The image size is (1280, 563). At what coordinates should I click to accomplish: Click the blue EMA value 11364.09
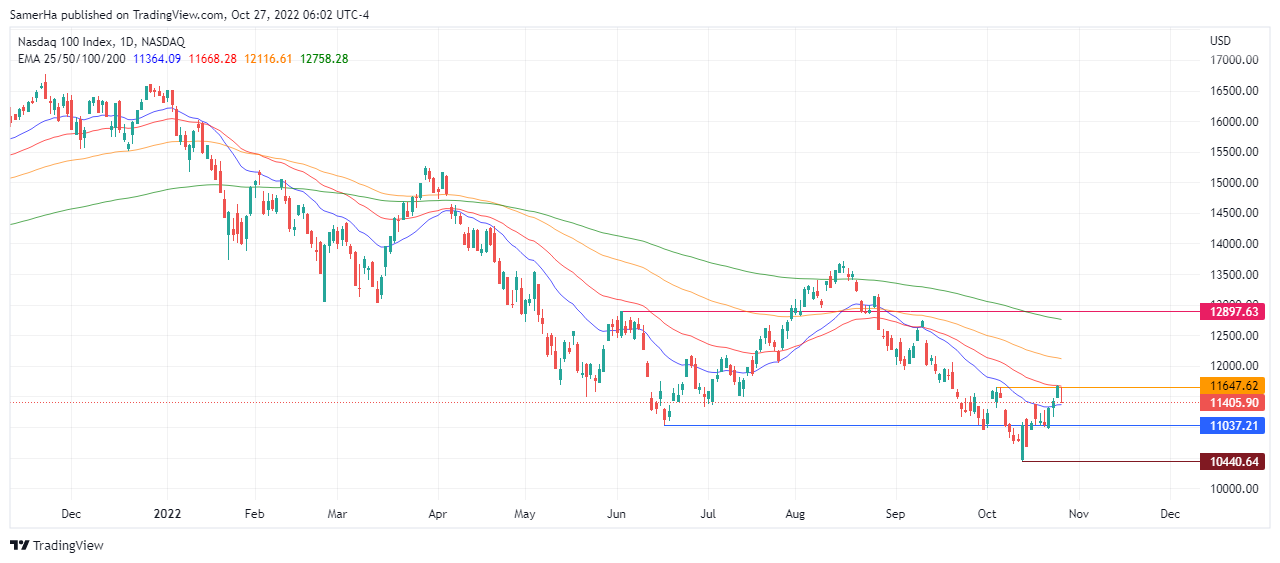tap(156, 59)
